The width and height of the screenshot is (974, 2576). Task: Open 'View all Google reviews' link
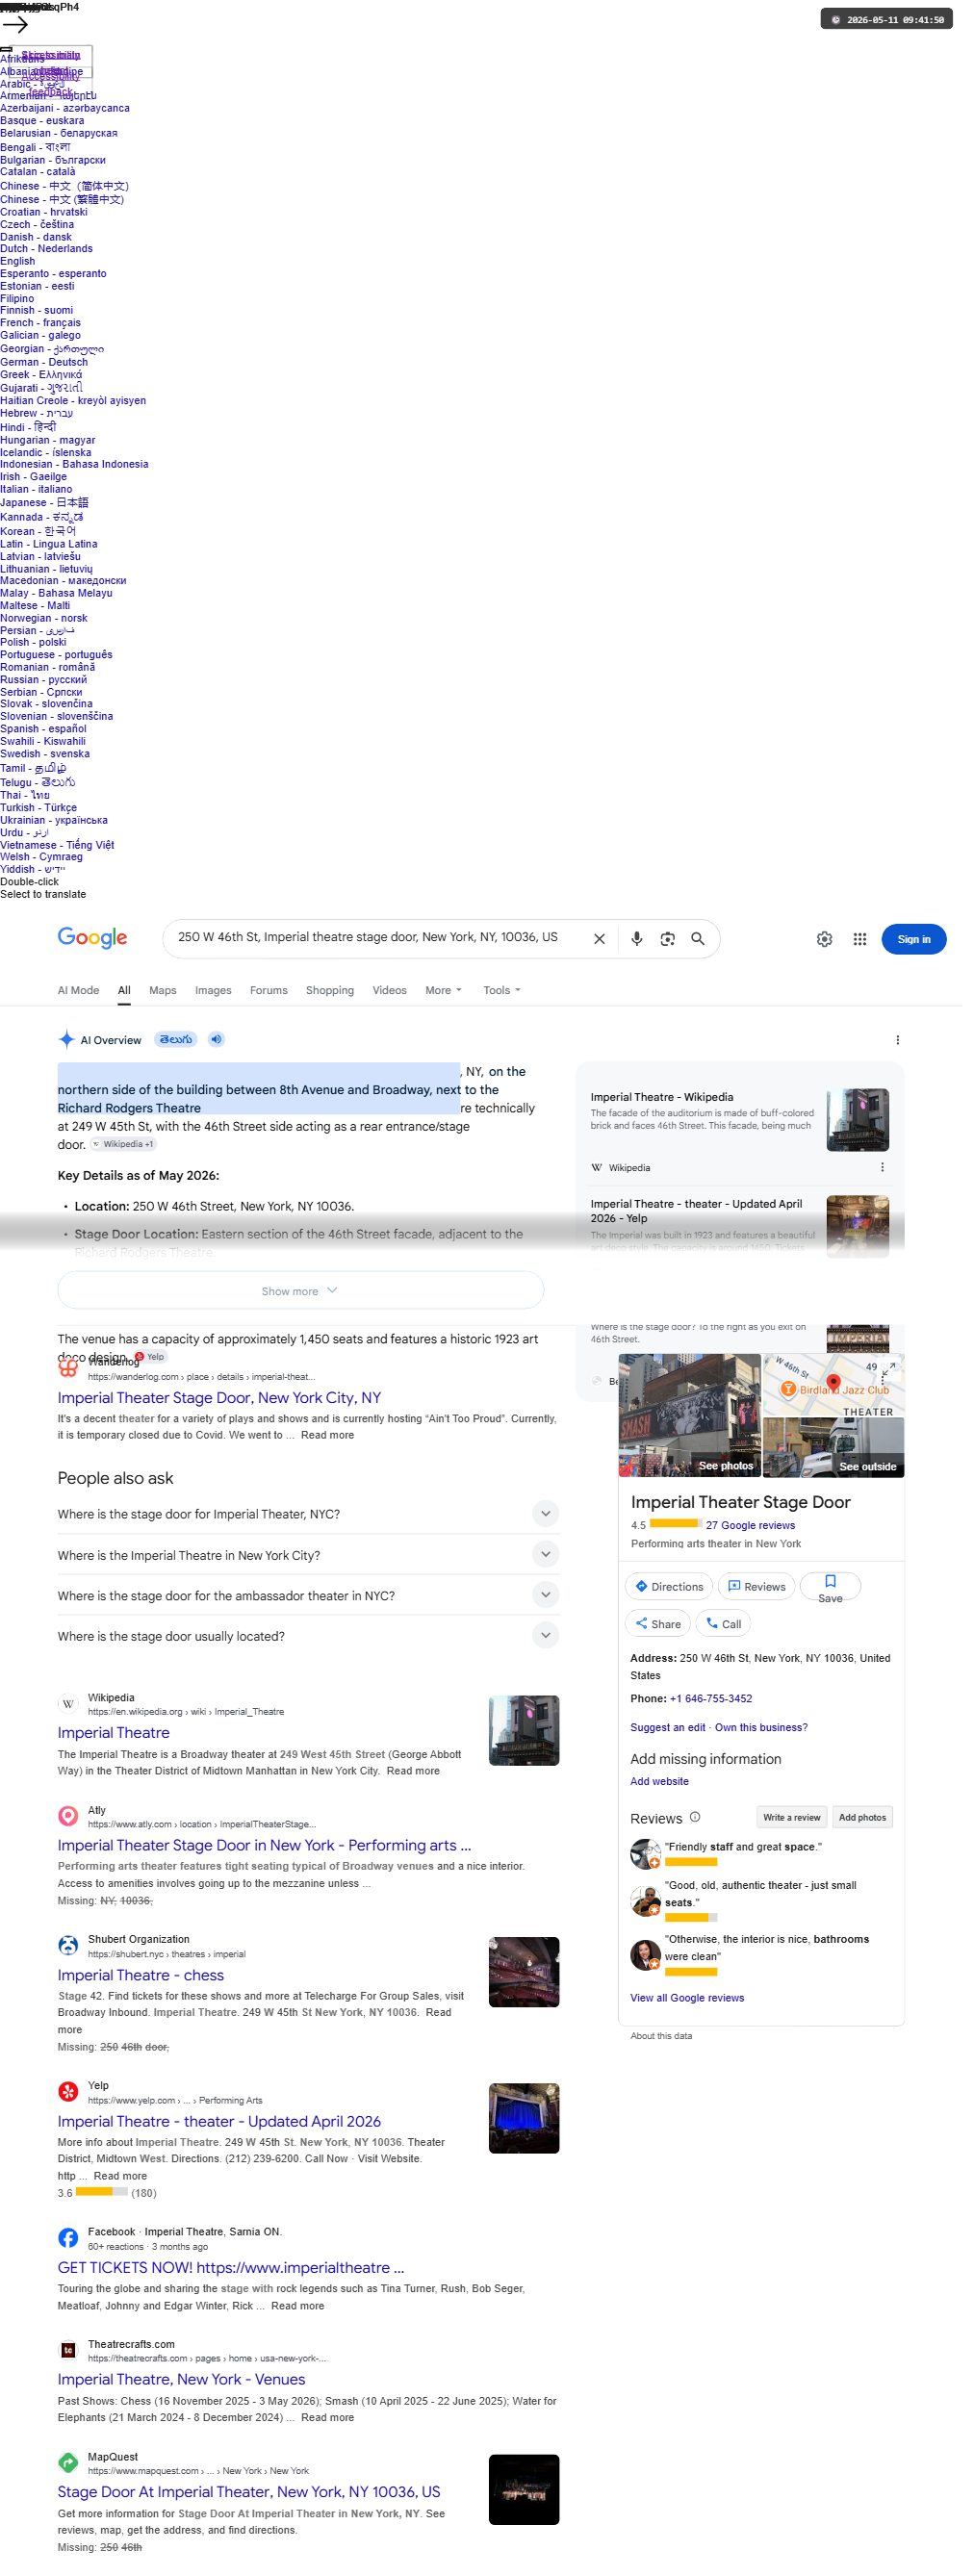tap(694, 2020)
